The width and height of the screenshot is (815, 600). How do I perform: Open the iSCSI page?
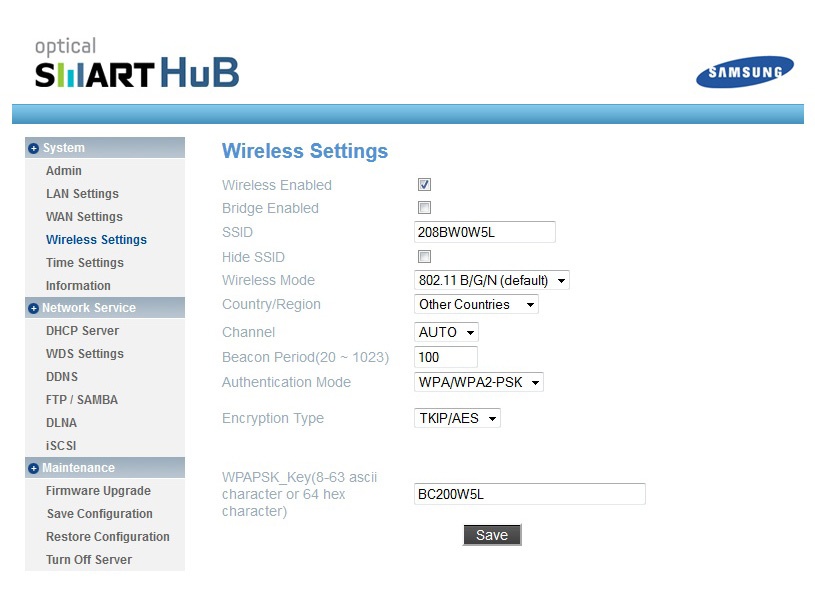pos(61,446)
